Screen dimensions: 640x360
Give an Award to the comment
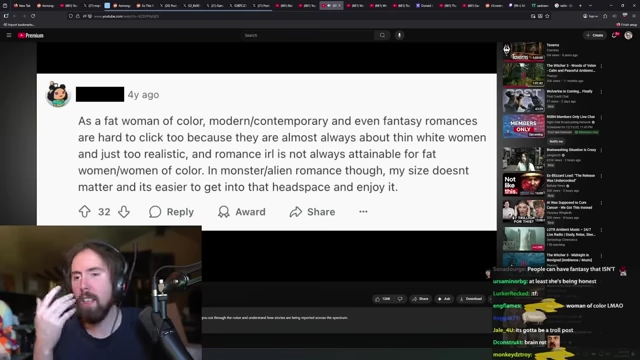(242, 211)
